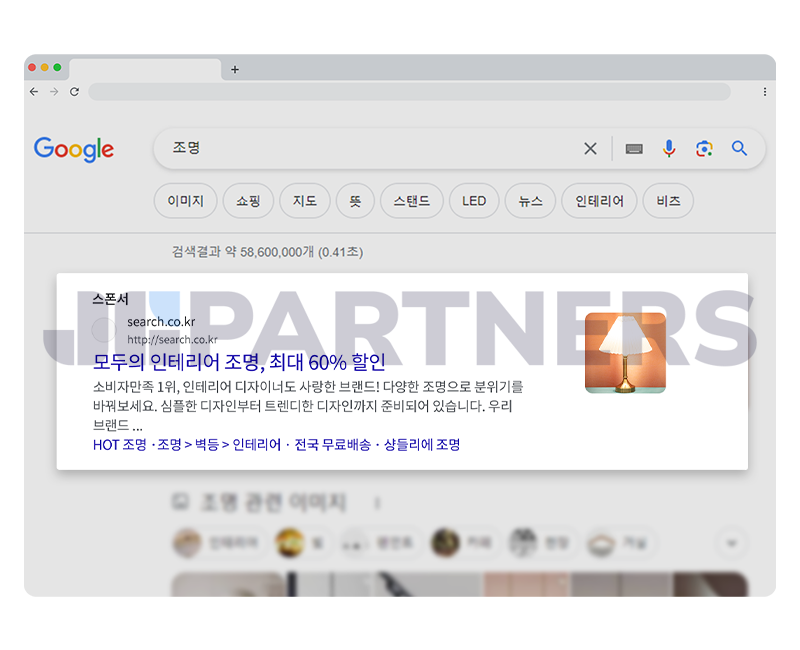Click the search magnifier icon
Image resolution: width=800 pixels, height=650 pixels.
pos(739,147)
